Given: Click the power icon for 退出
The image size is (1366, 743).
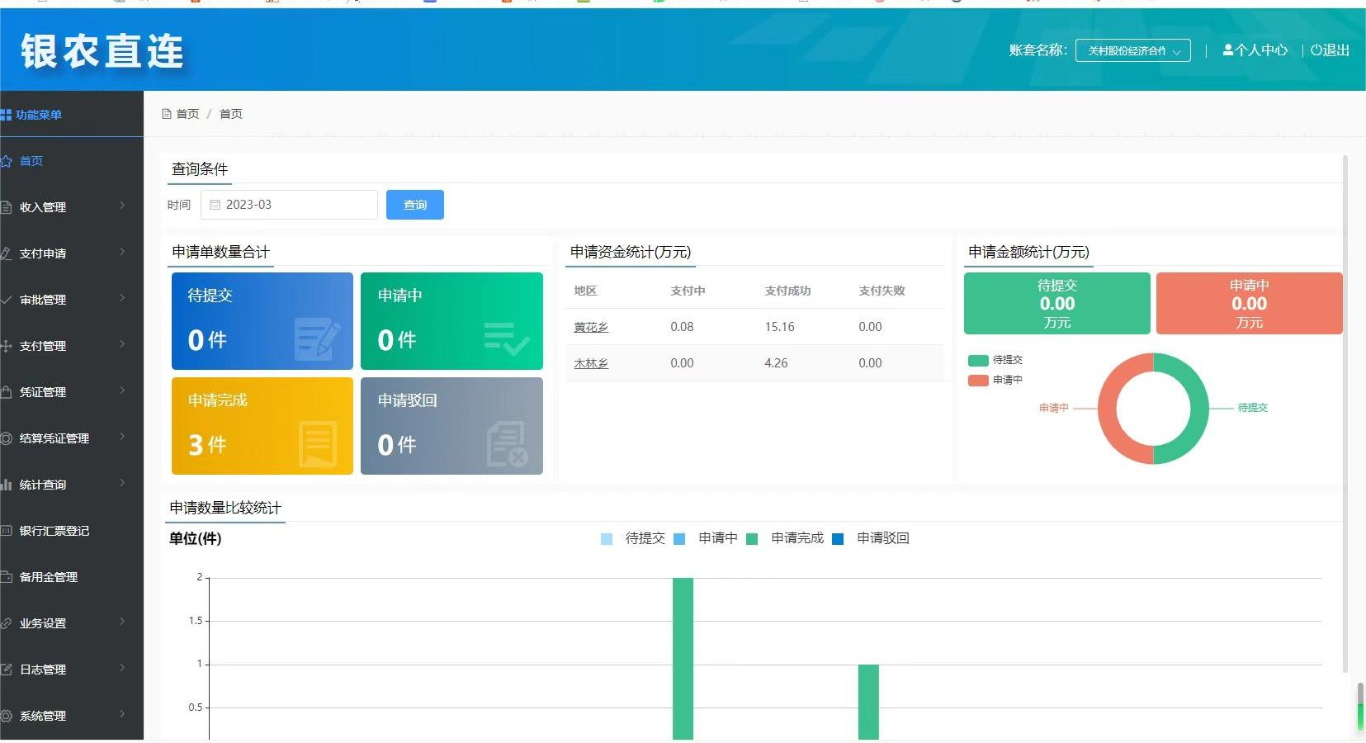Looking at the screenshot, I should (x=1316, y=50).
